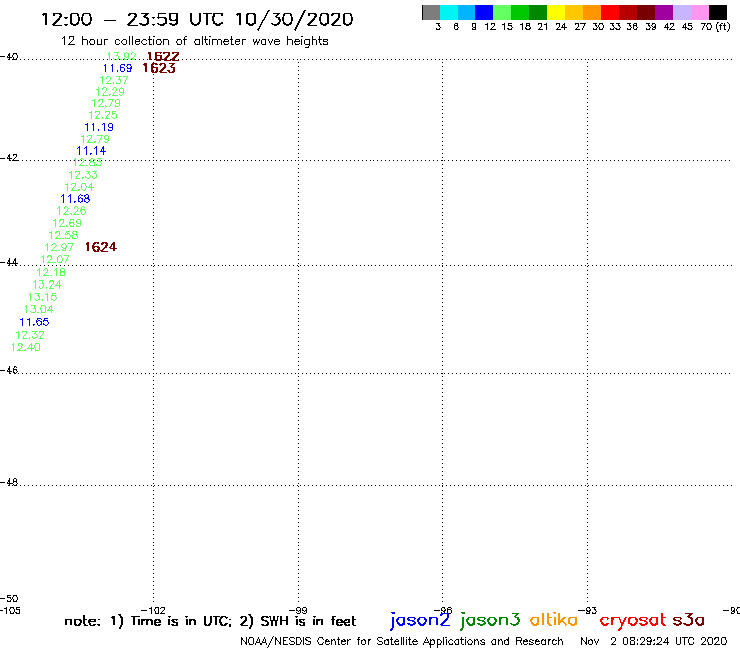The height and width of the screenshot is (650, 740).
Task: Click the -105 longitude corner label
Action: pos(10,610)
